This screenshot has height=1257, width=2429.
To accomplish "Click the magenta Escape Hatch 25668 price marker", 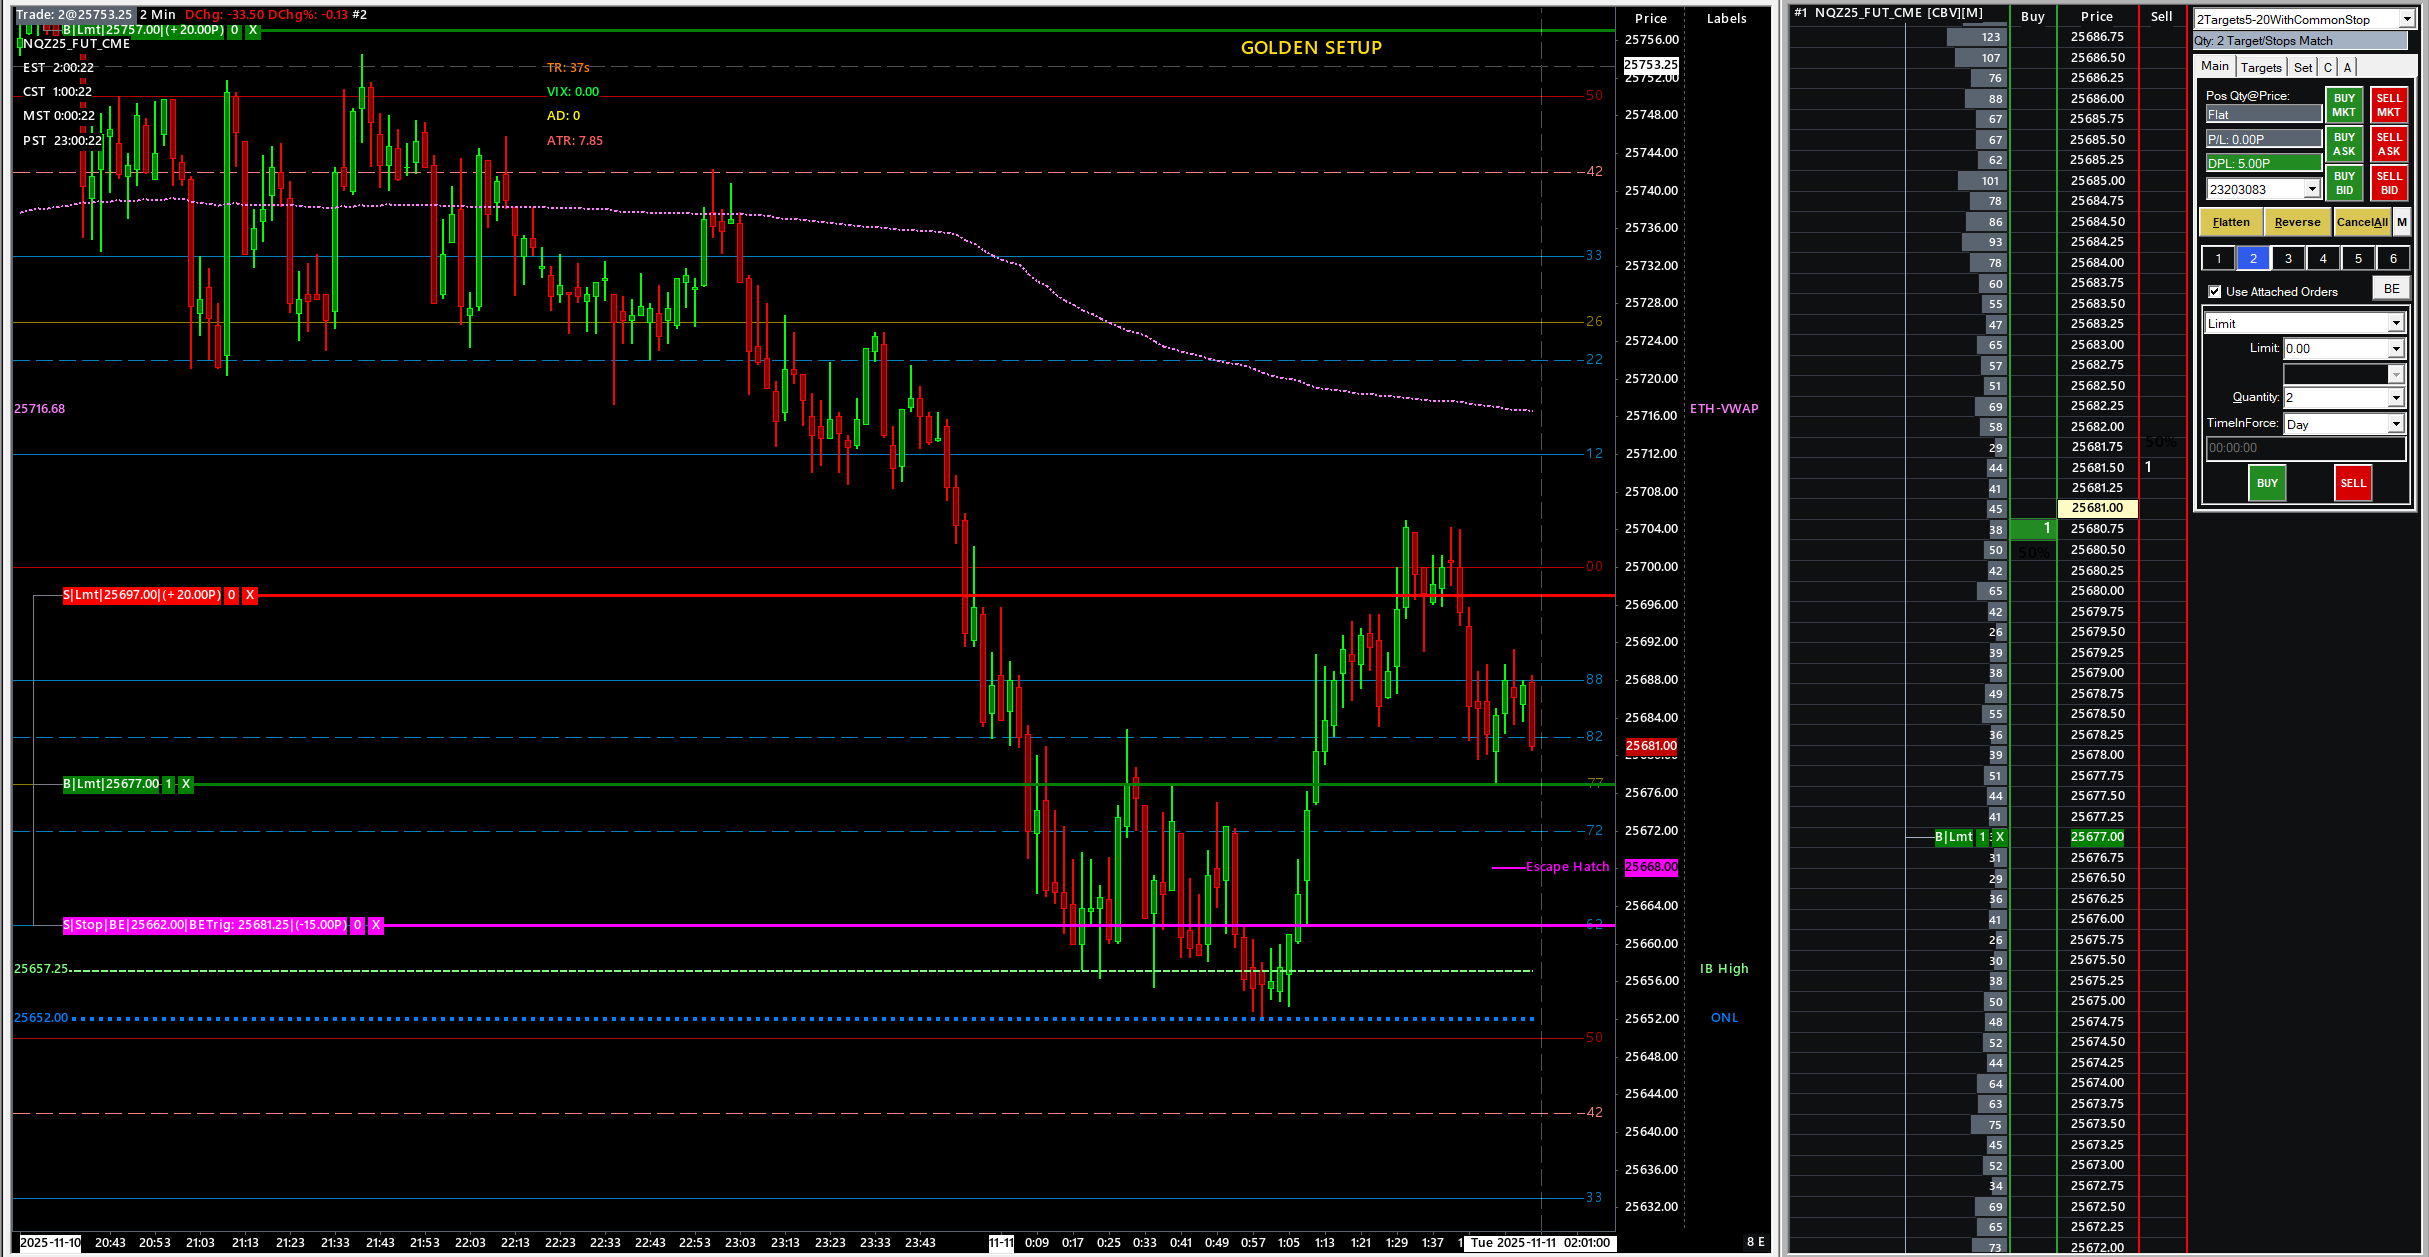I will (x=1651, y=867).
